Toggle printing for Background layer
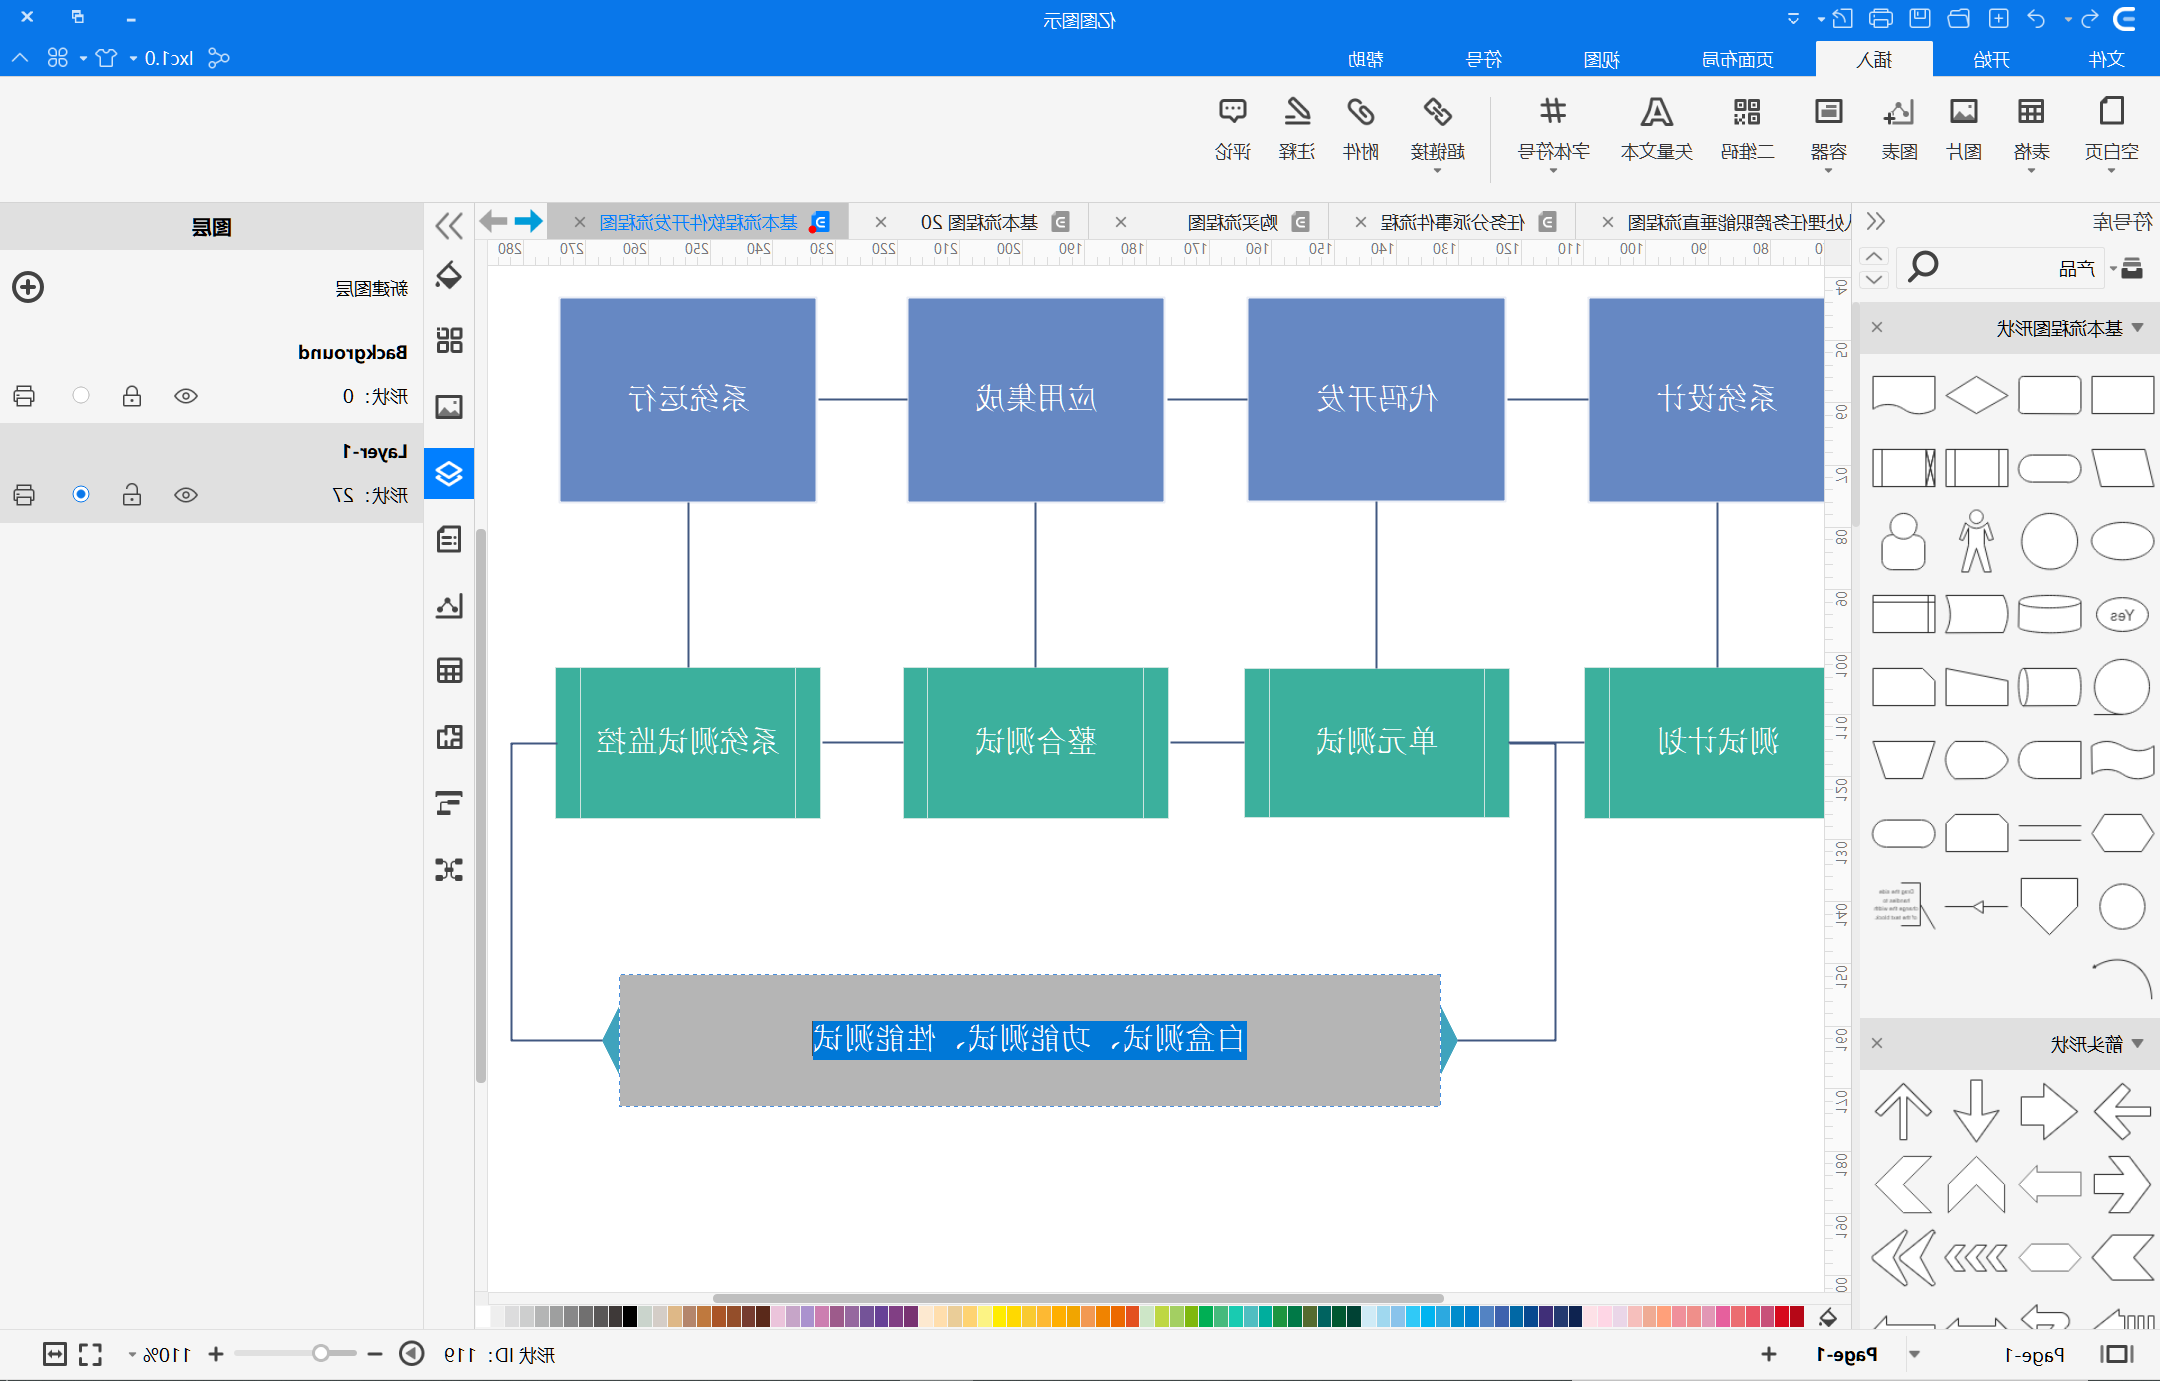Image resolution: width=2160 pixels, height=1381 pixels. click(x=25, y=396)
